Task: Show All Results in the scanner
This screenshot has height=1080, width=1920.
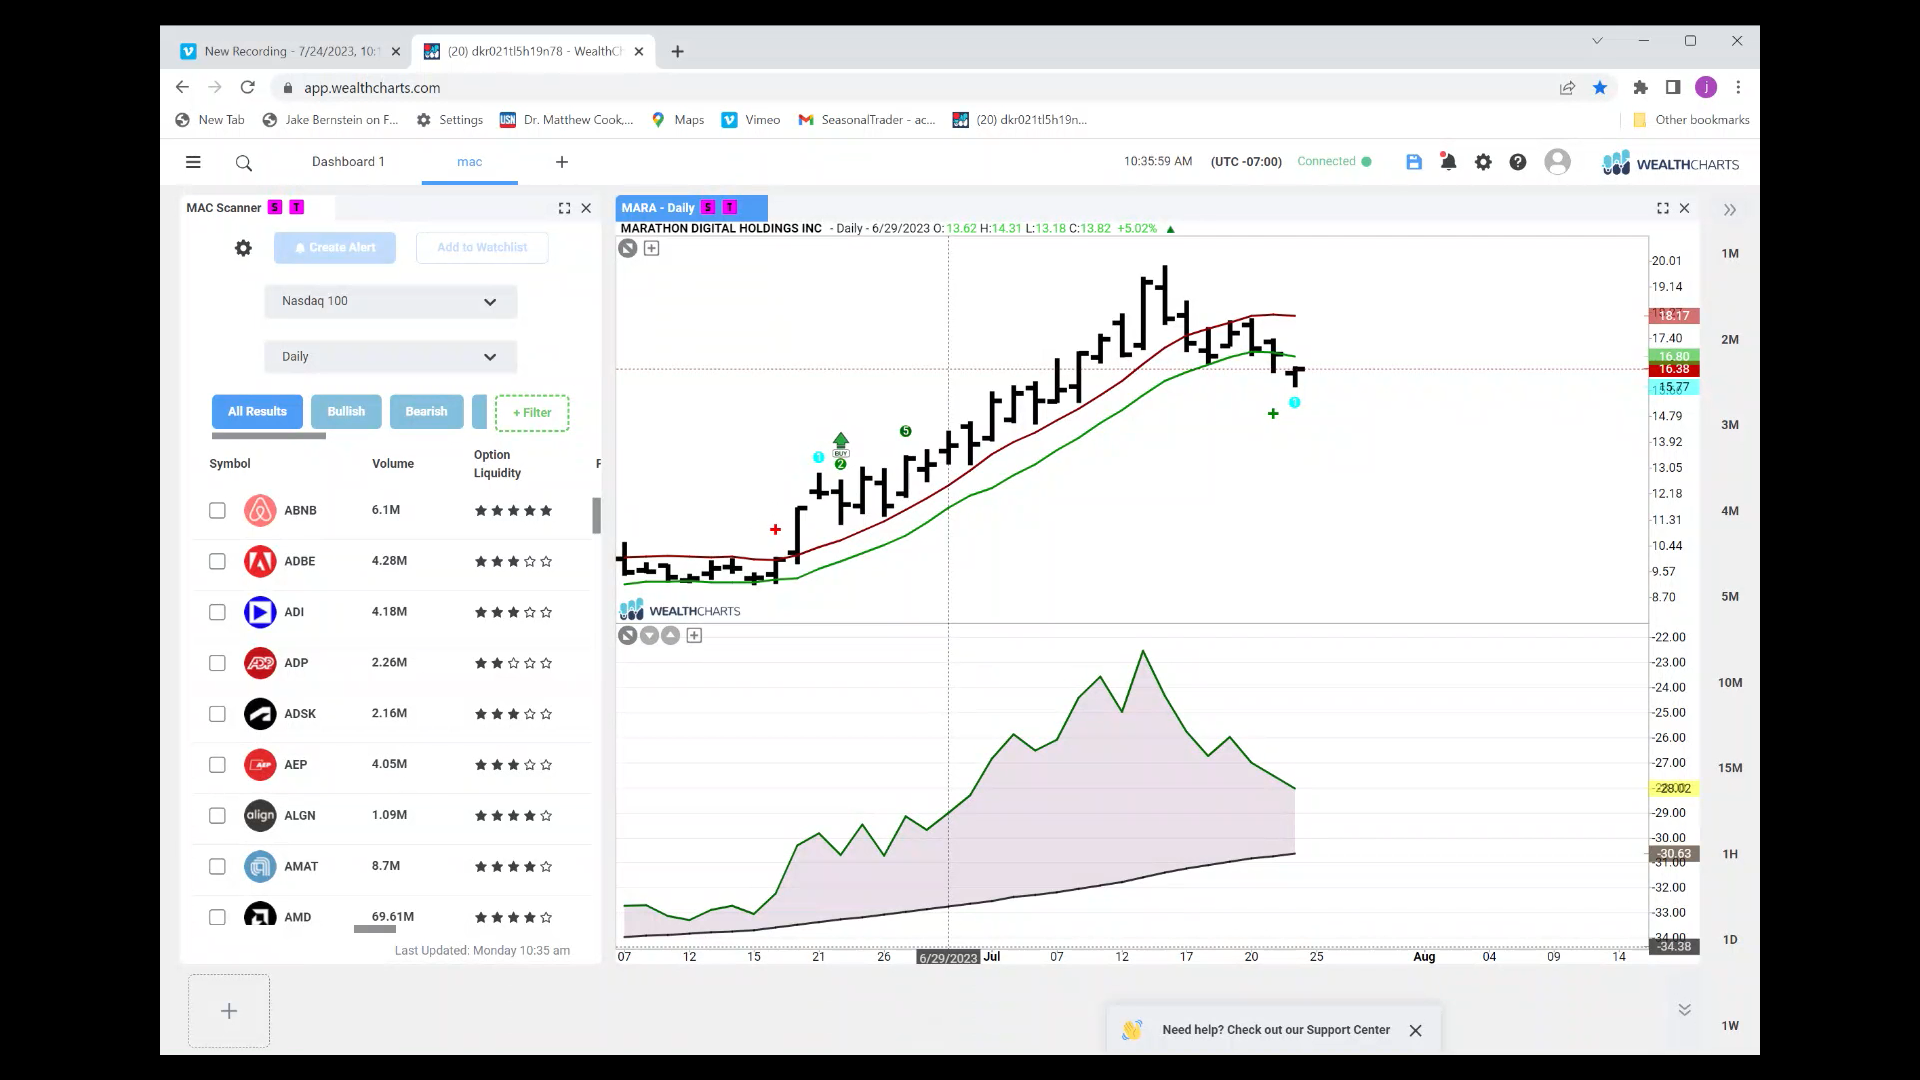Action: point(257,412)
